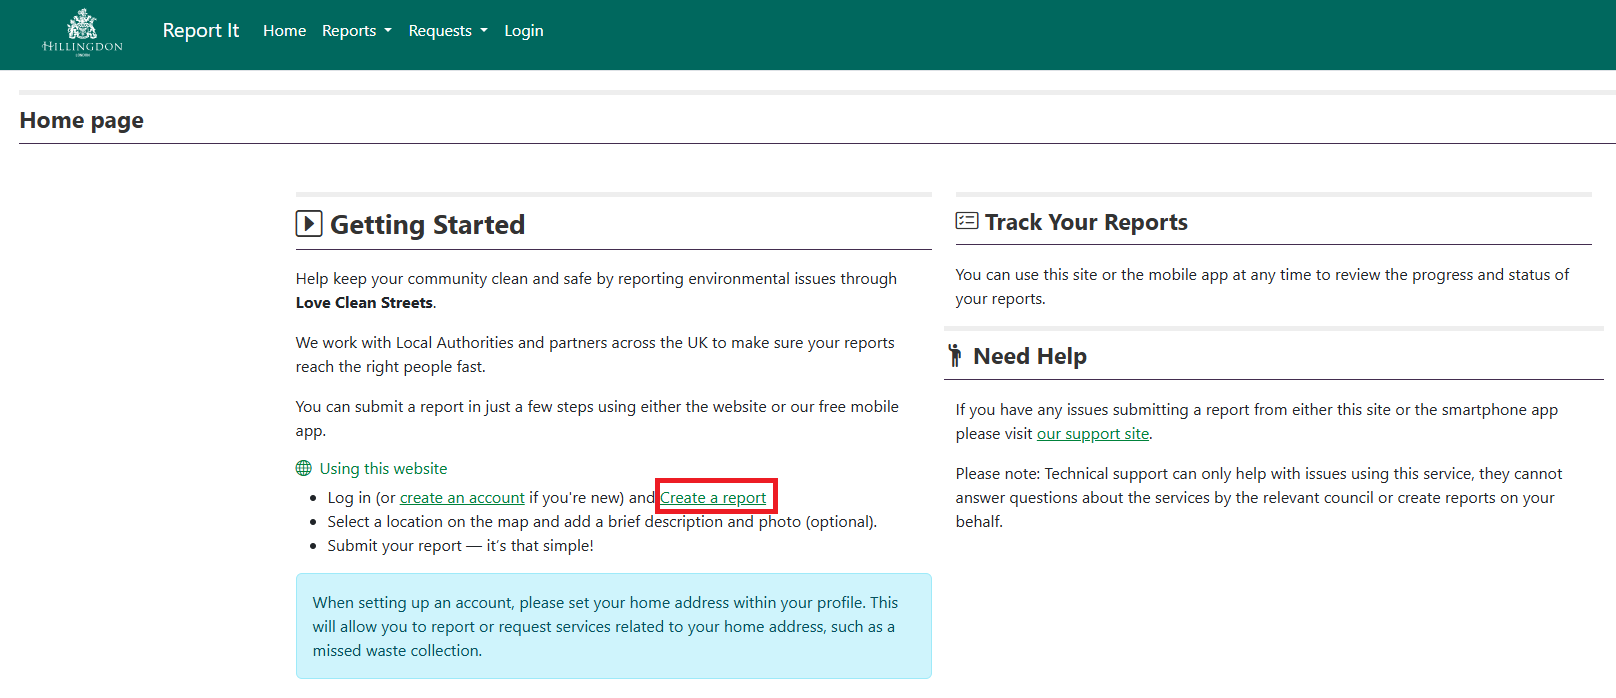Open the Home menu item
Viewport: 1616px width, 698px height.
[284, 31]
